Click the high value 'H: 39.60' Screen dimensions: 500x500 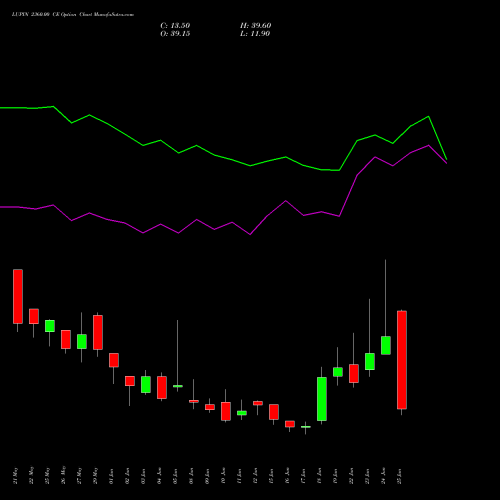coord(256,26)
